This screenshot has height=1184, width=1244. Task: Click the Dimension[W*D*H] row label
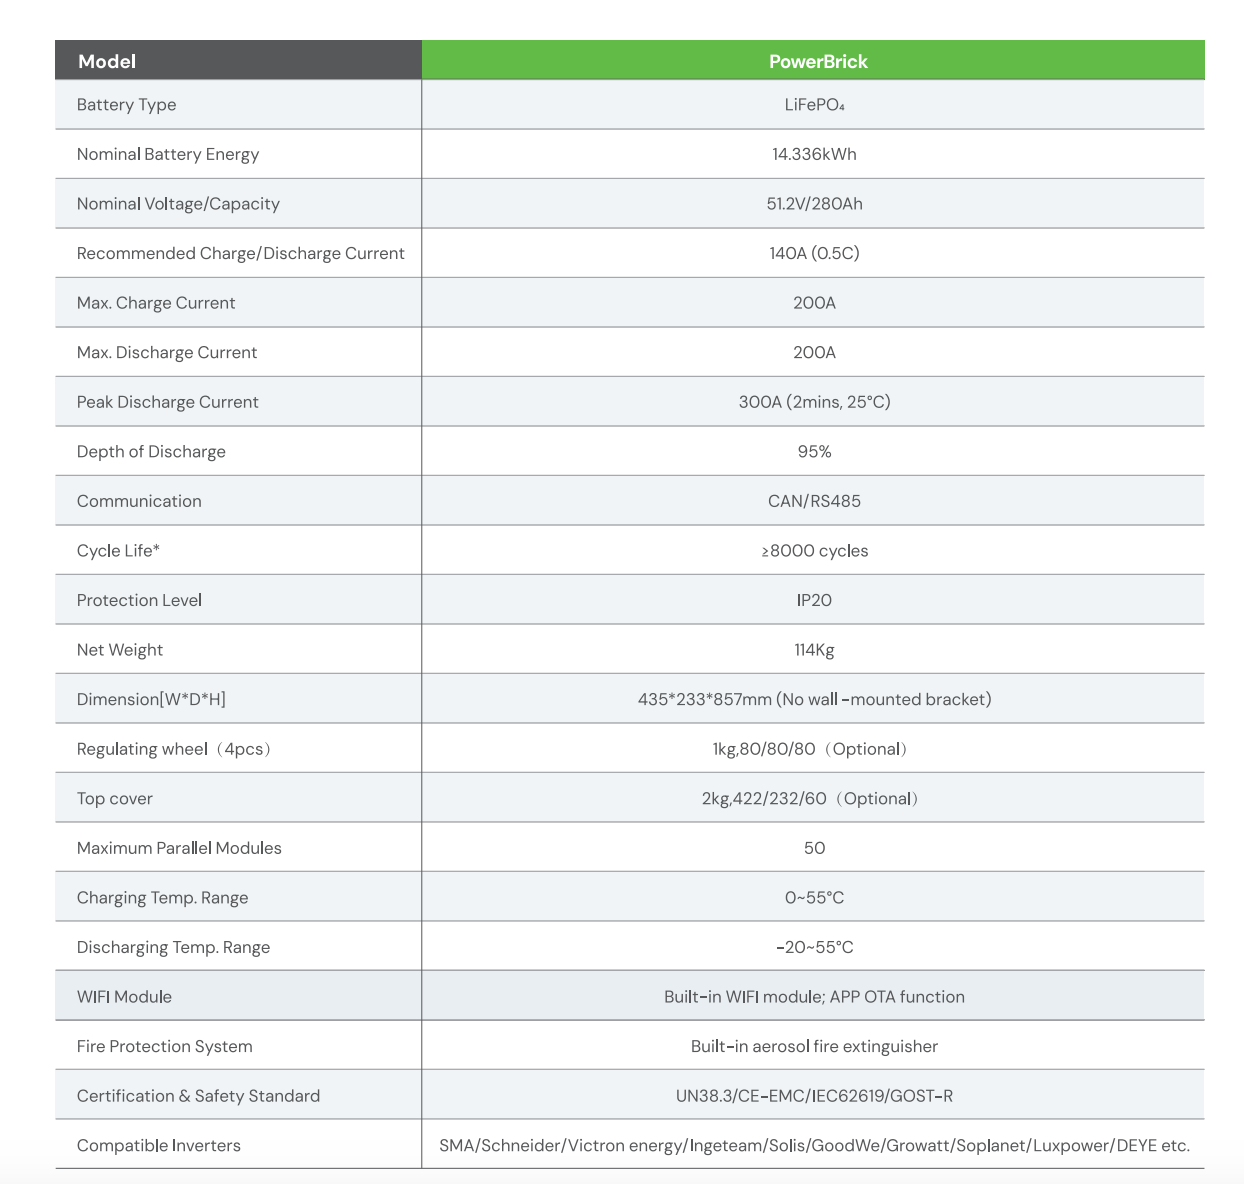coord(151,699)
